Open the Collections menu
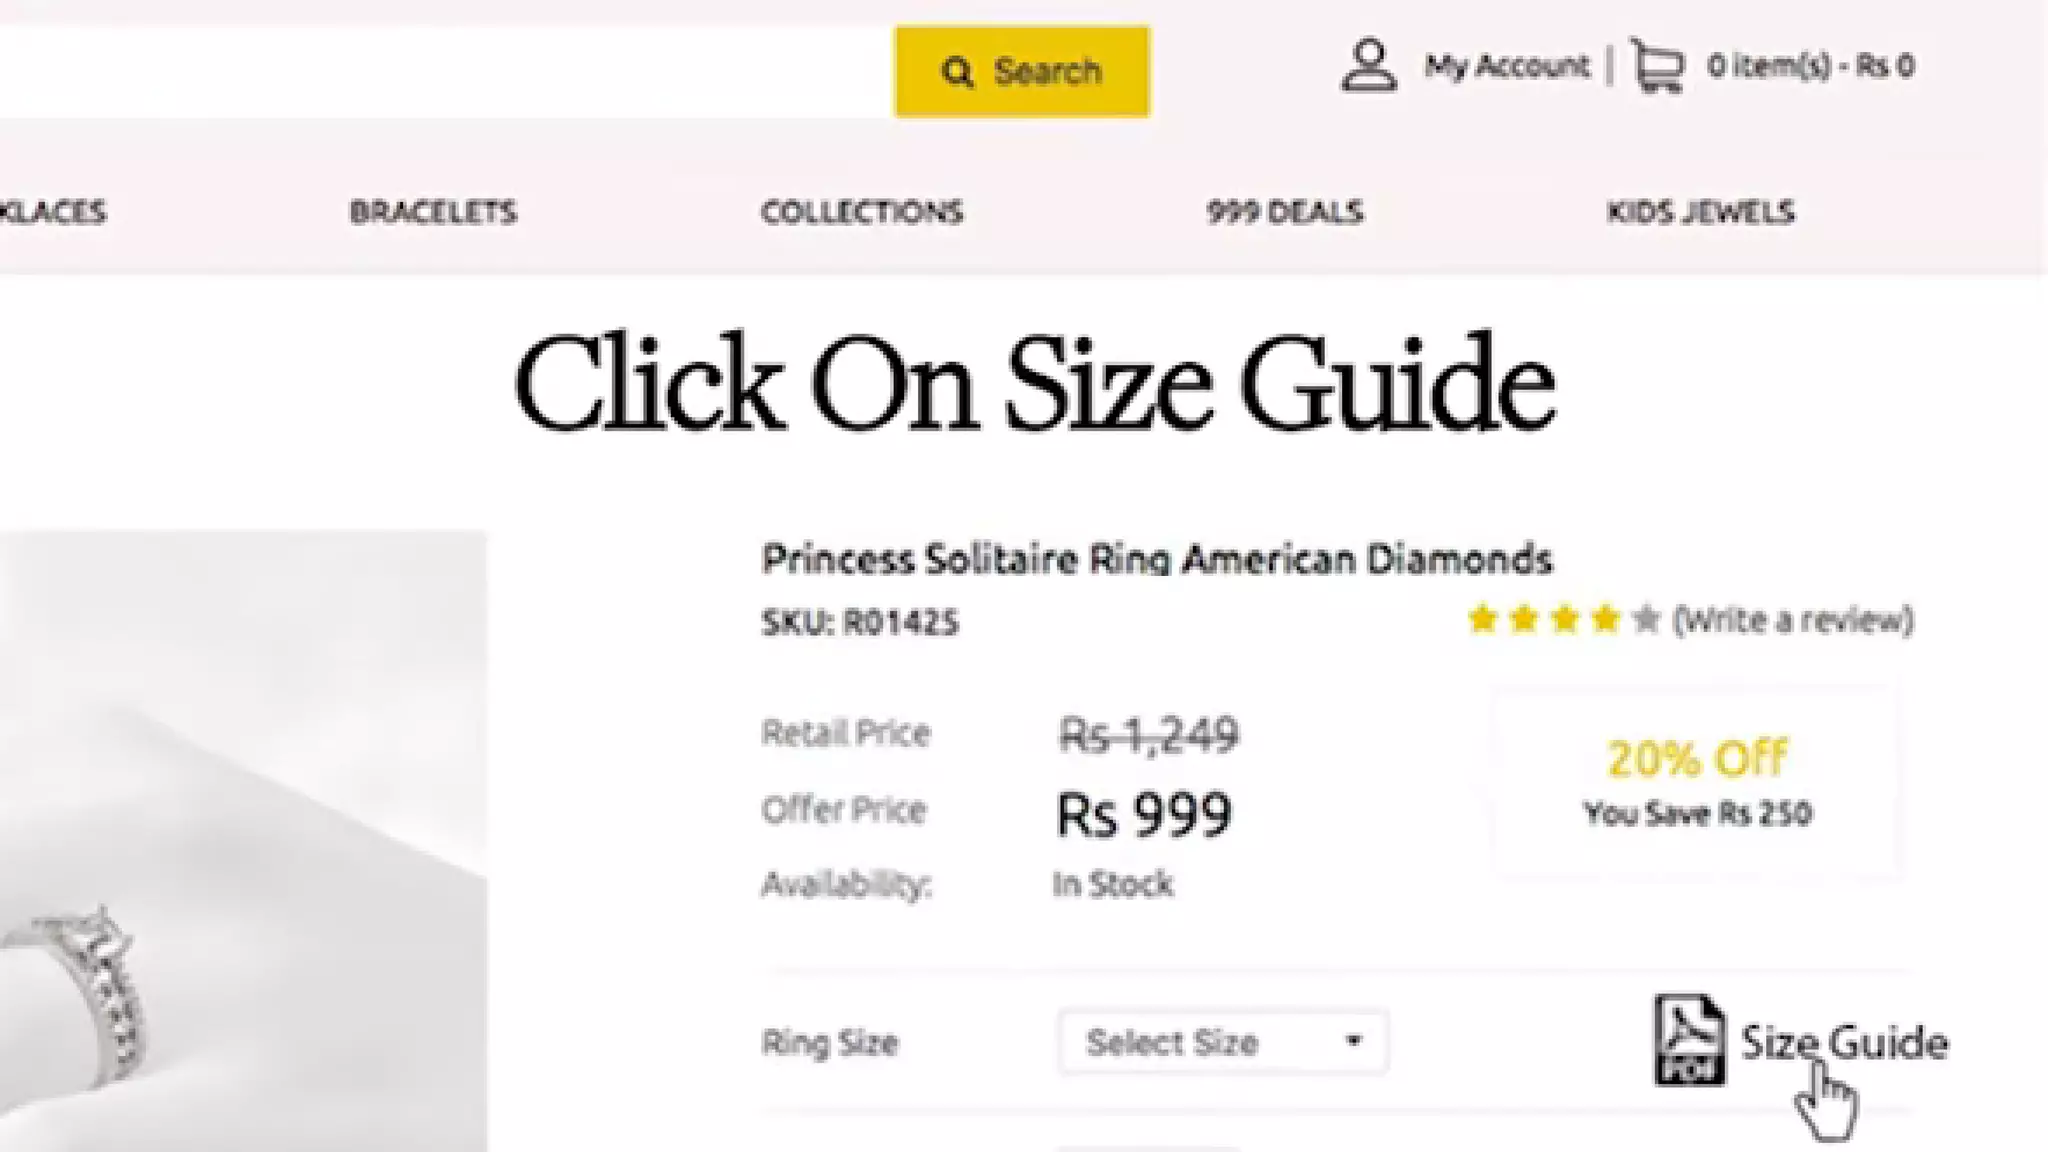 (862, 212)
